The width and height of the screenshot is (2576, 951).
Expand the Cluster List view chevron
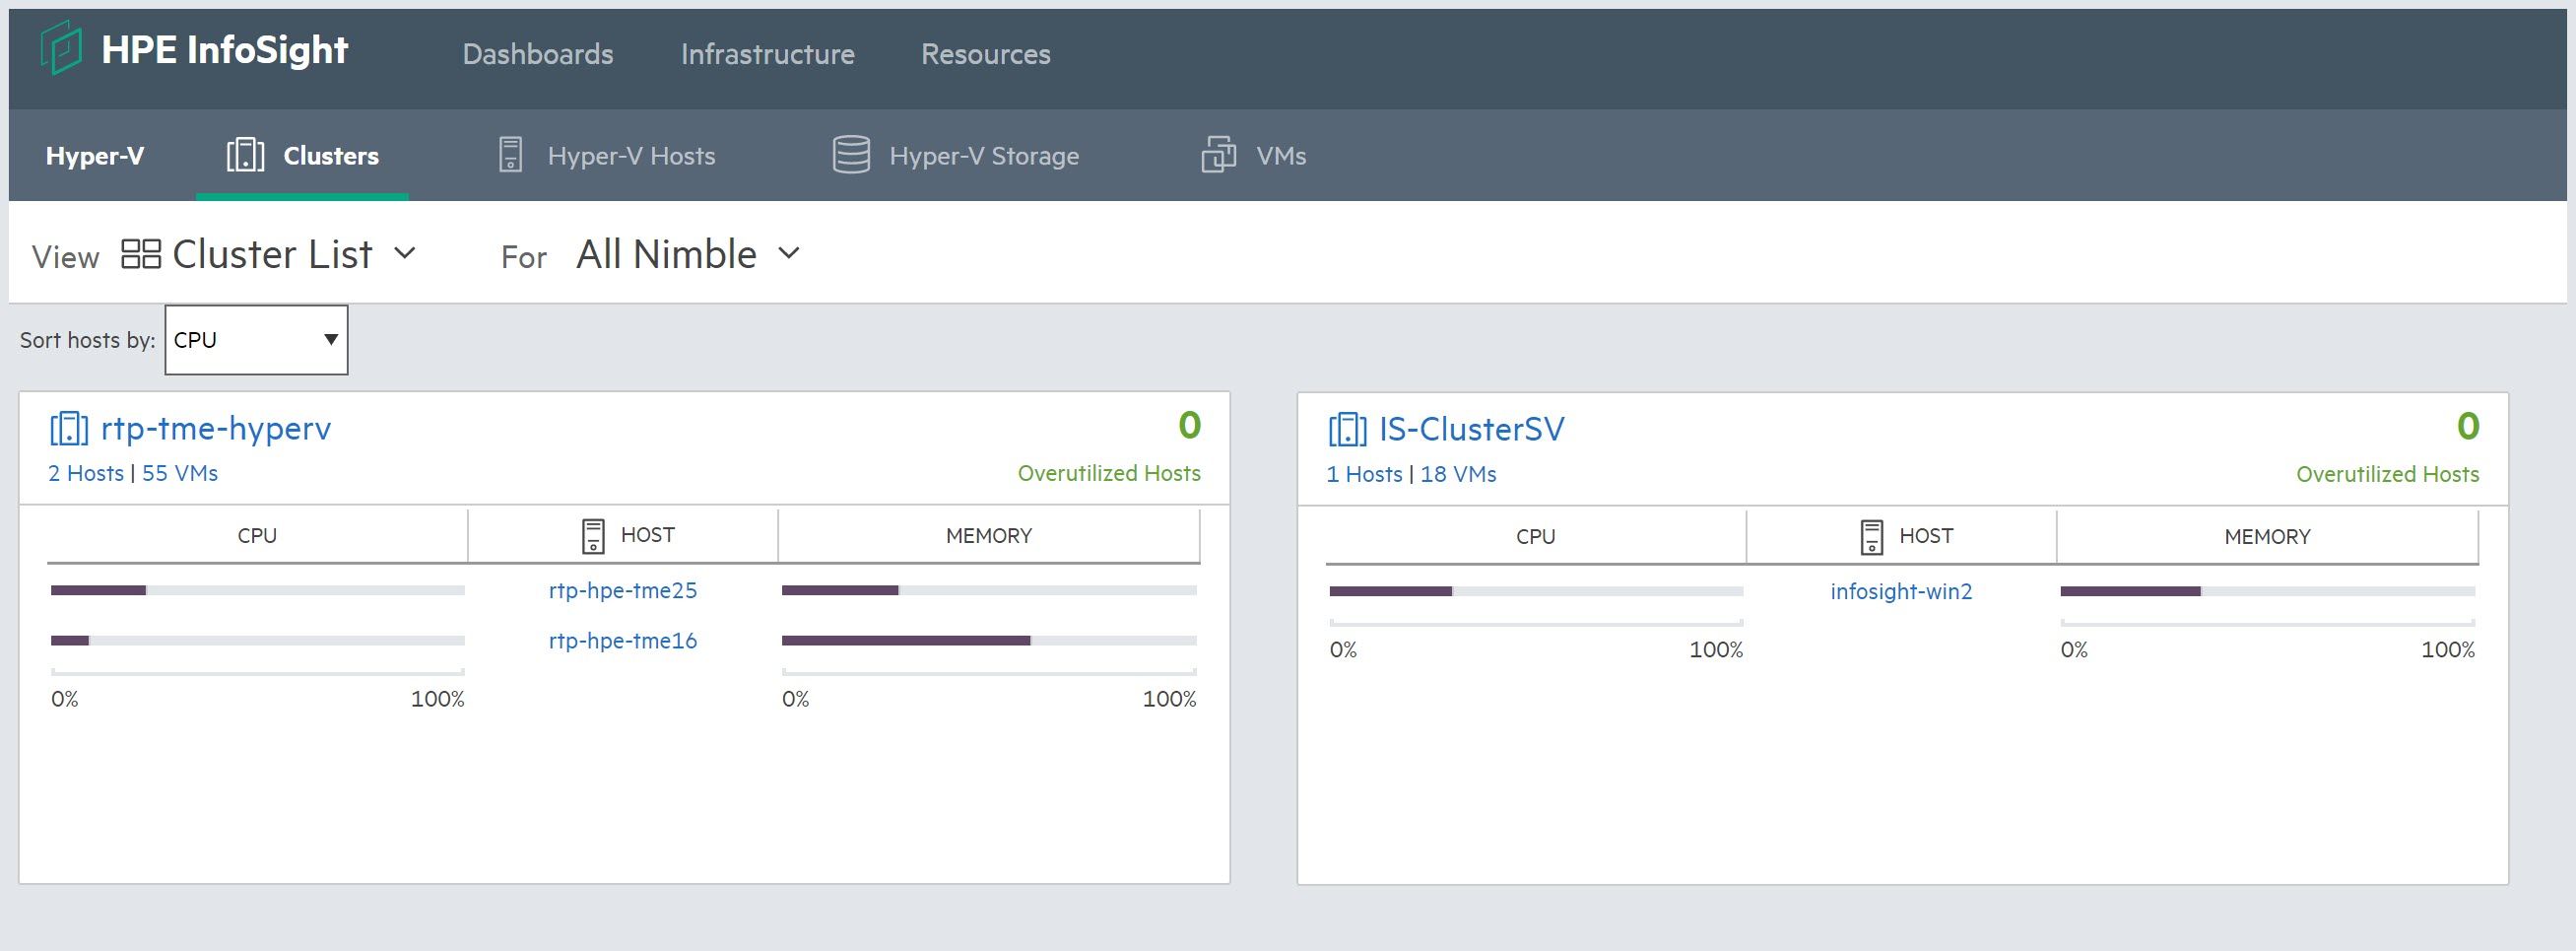click(x=405, y=253)
